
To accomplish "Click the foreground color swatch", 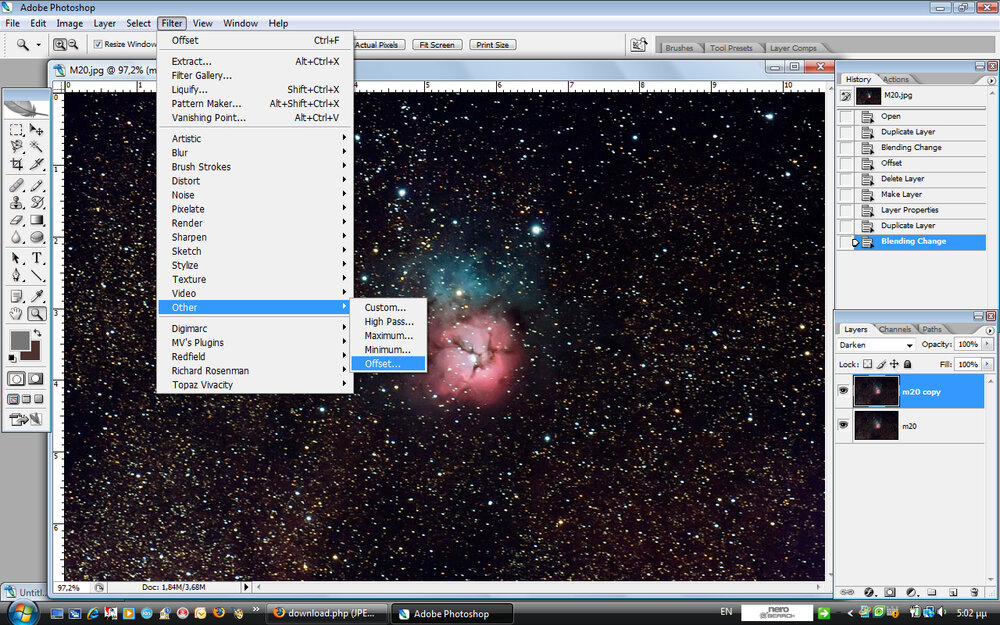I will tap(19, 340).
